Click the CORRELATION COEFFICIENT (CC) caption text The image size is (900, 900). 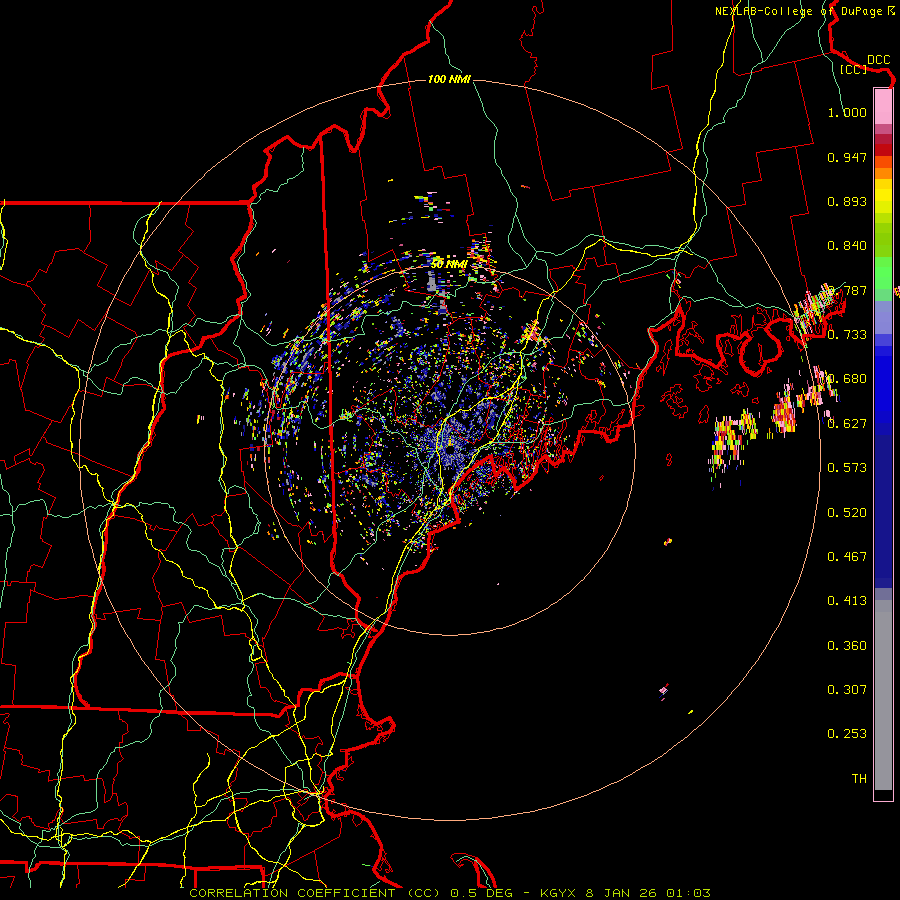(315, 893)
